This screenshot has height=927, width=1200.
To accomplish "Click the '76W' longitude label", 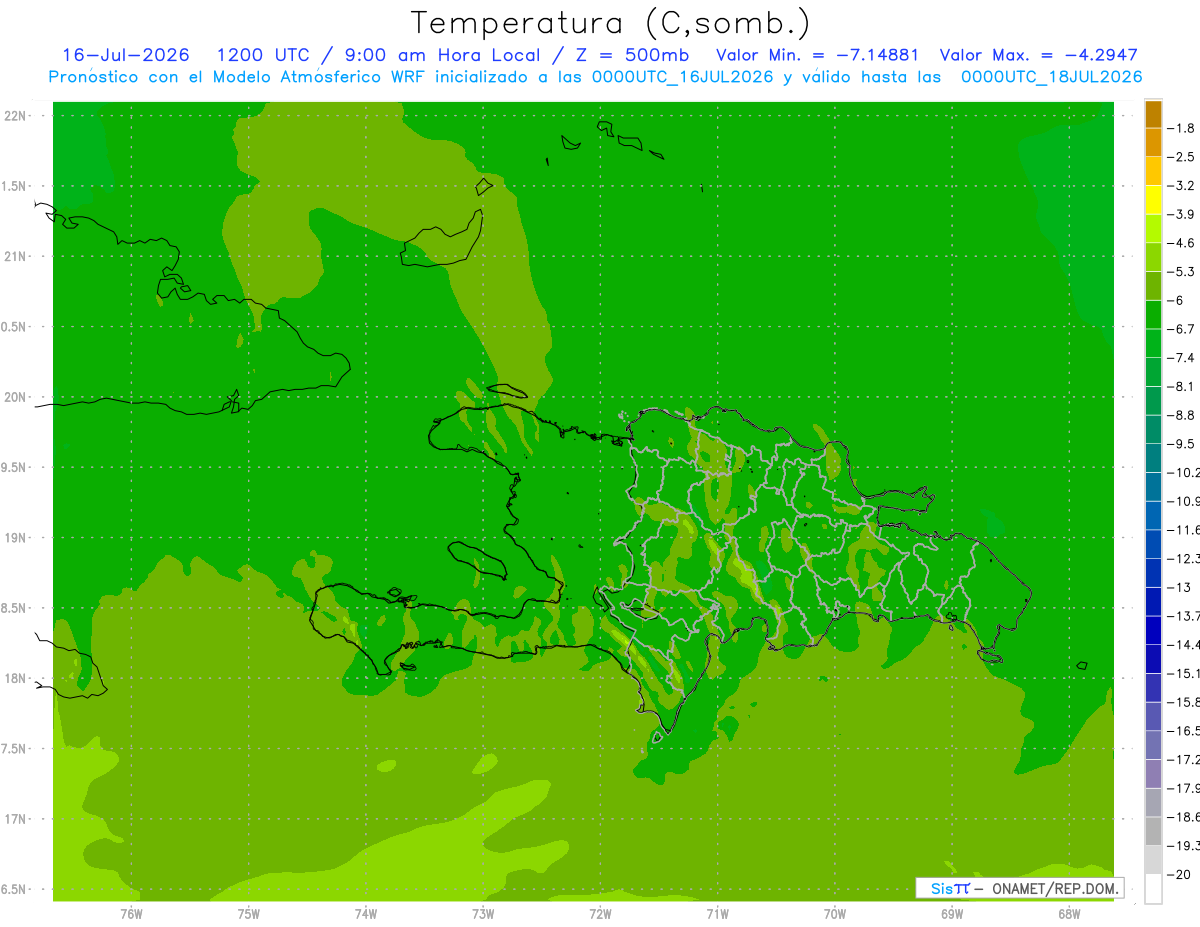I will pos(131,914).
